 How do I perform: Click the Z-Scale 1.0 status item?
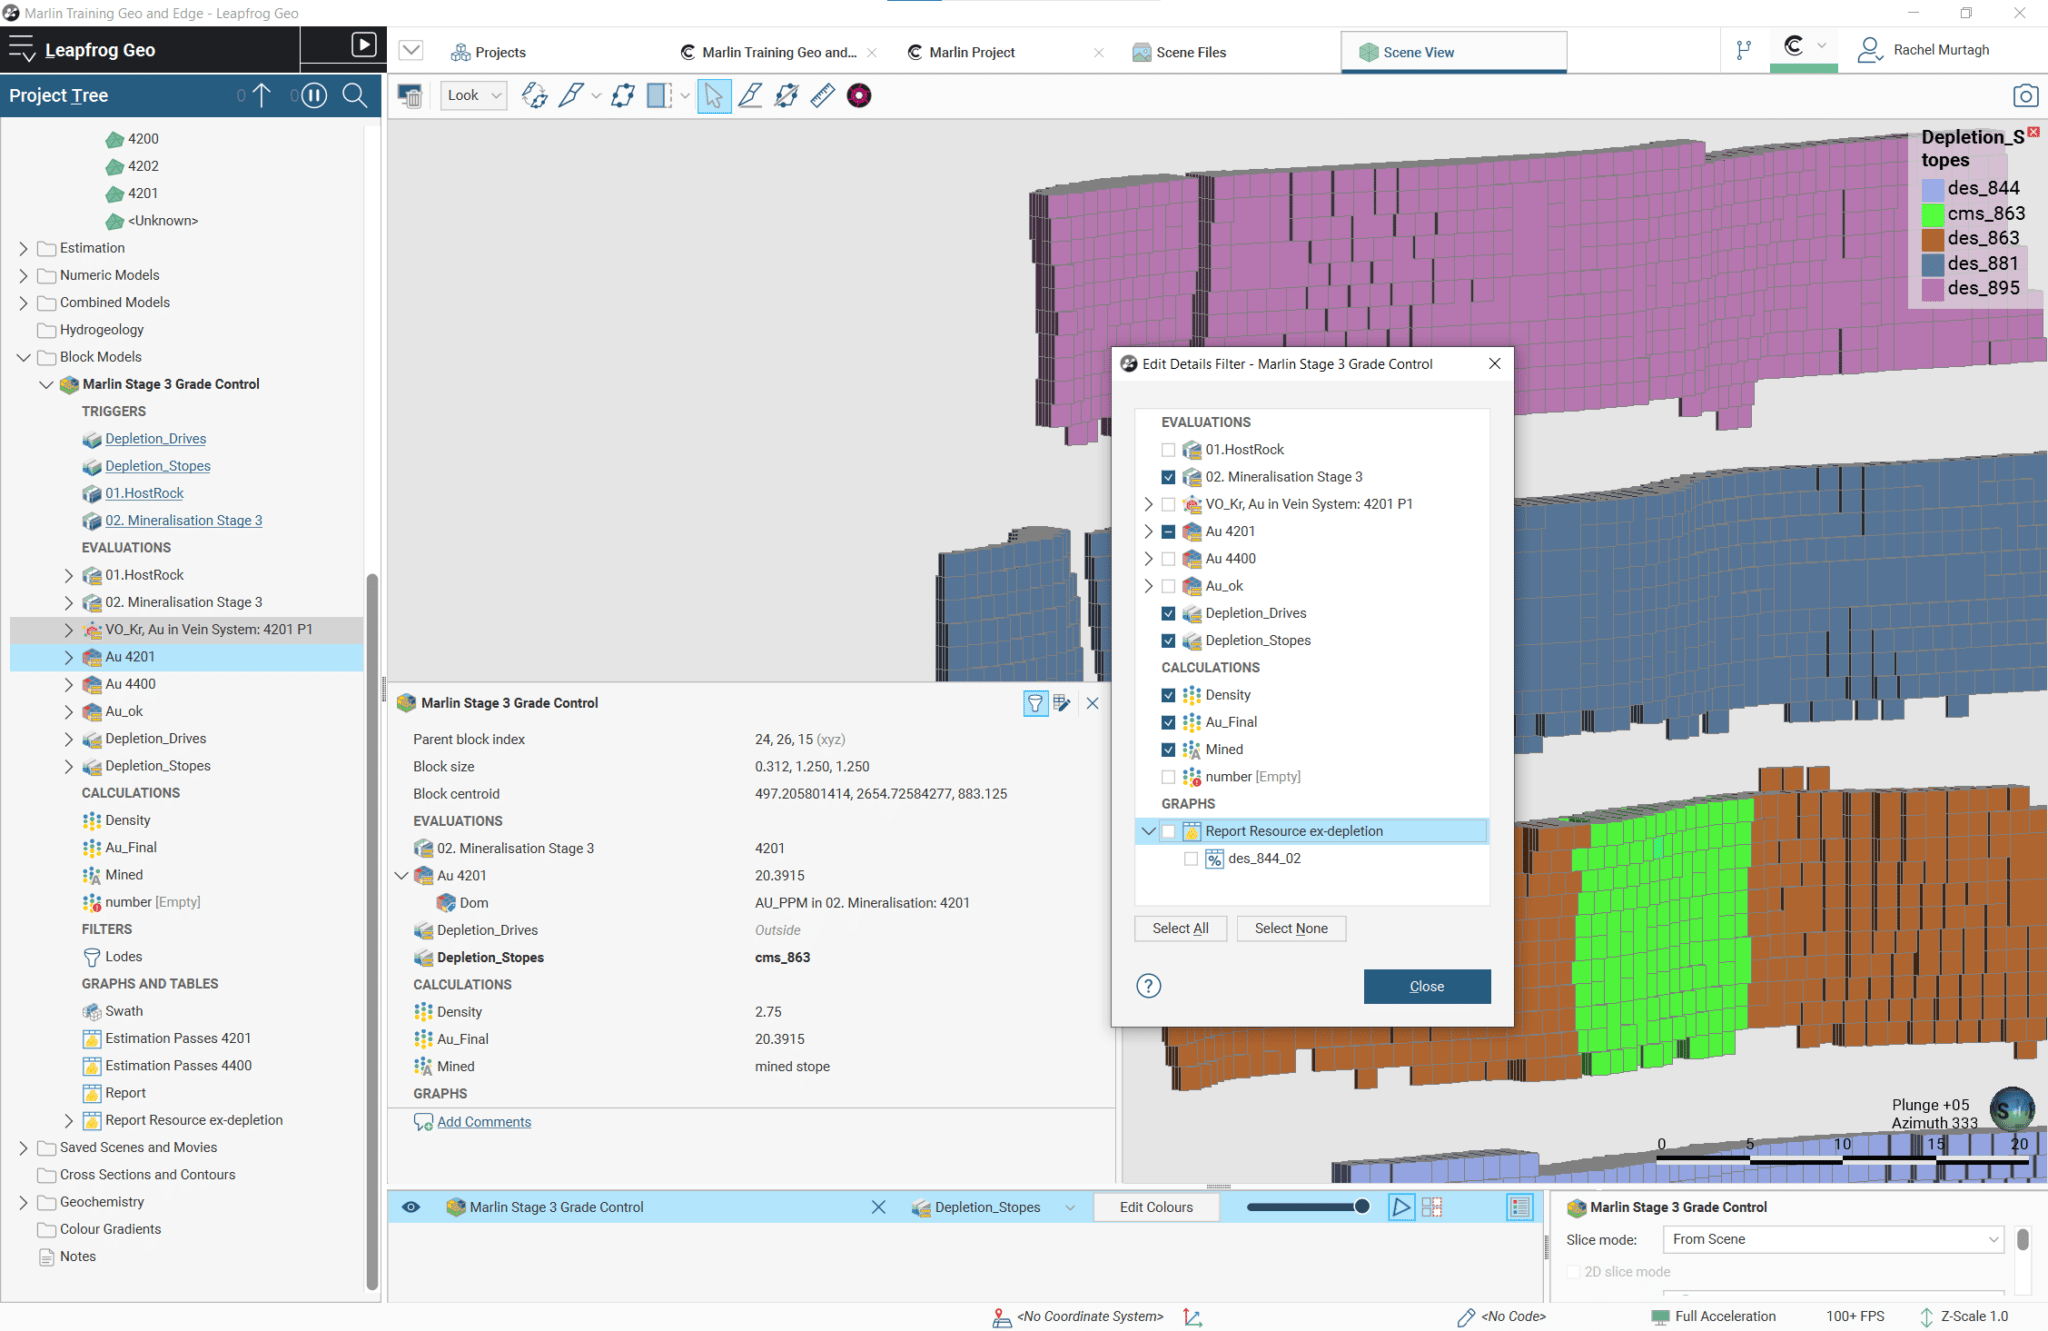click(1964, 1316)
